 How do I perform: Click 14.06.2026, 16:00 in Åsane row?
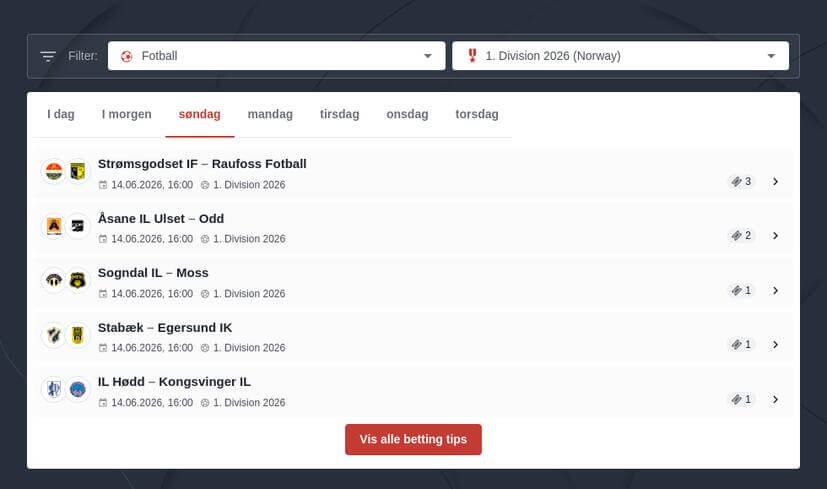152,239
